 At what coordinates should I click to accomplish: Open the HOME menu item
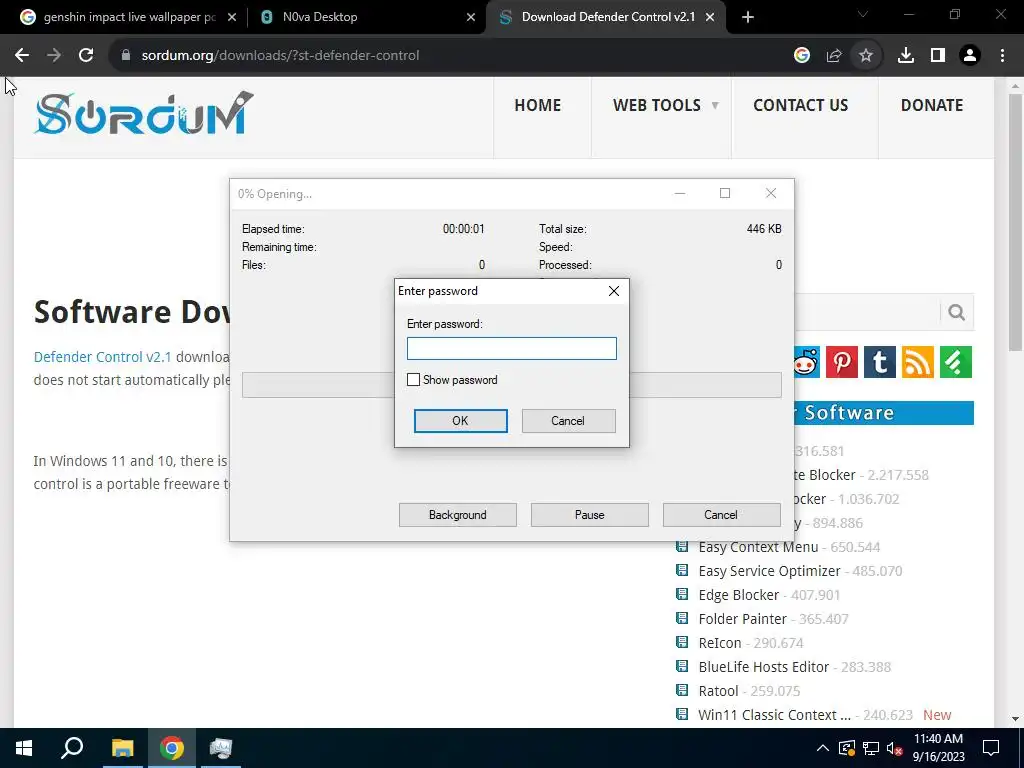click(x=537, y=105)
